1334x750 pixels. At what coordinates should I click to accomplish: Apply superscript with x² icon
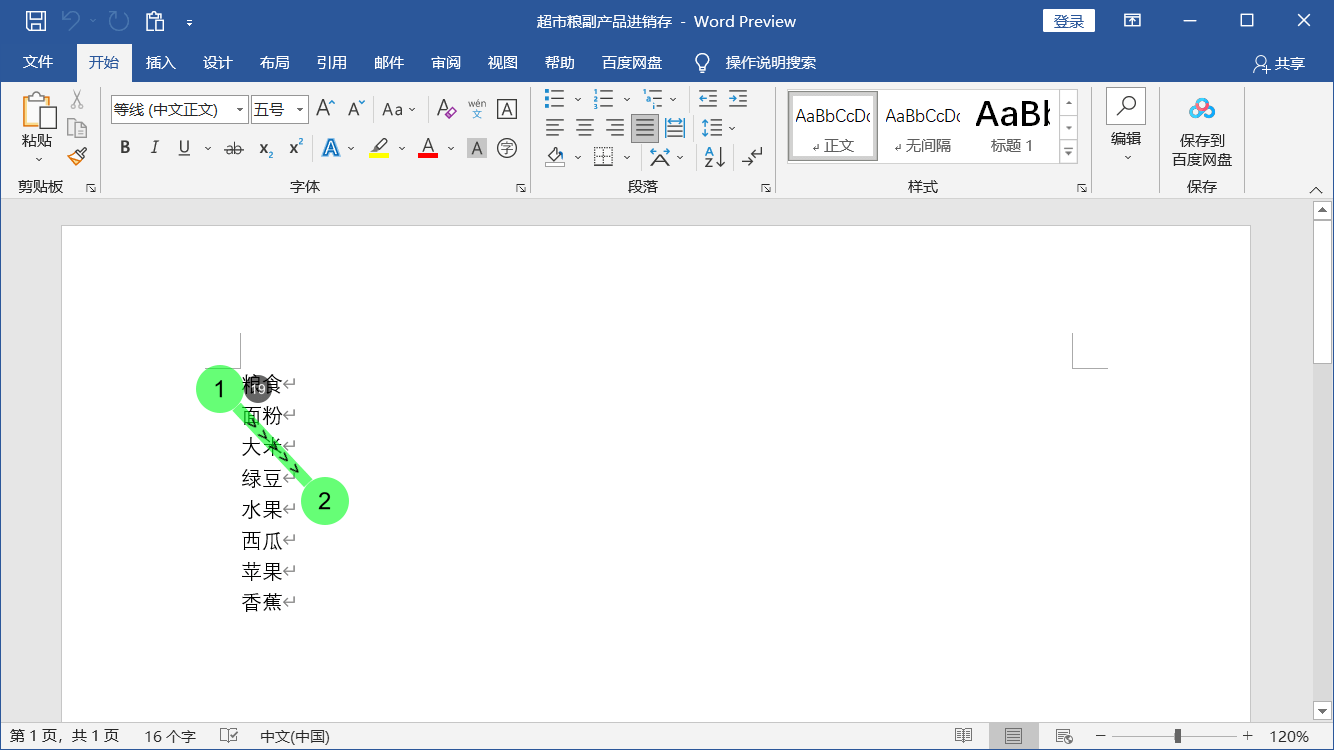(x=296, y=148)
